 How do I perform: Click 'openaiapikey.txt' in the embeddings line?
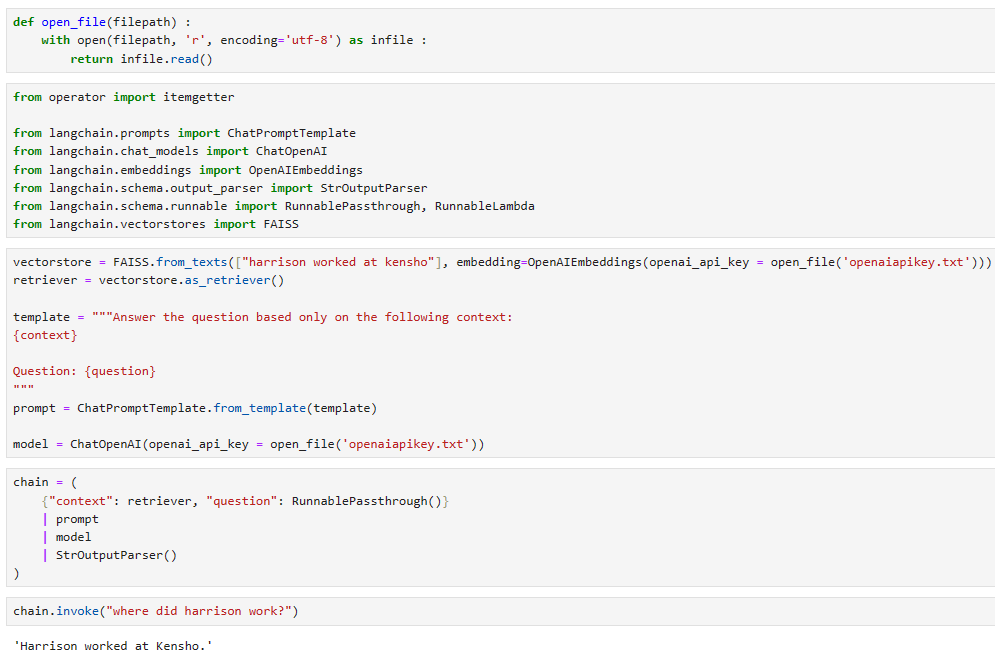906,262
